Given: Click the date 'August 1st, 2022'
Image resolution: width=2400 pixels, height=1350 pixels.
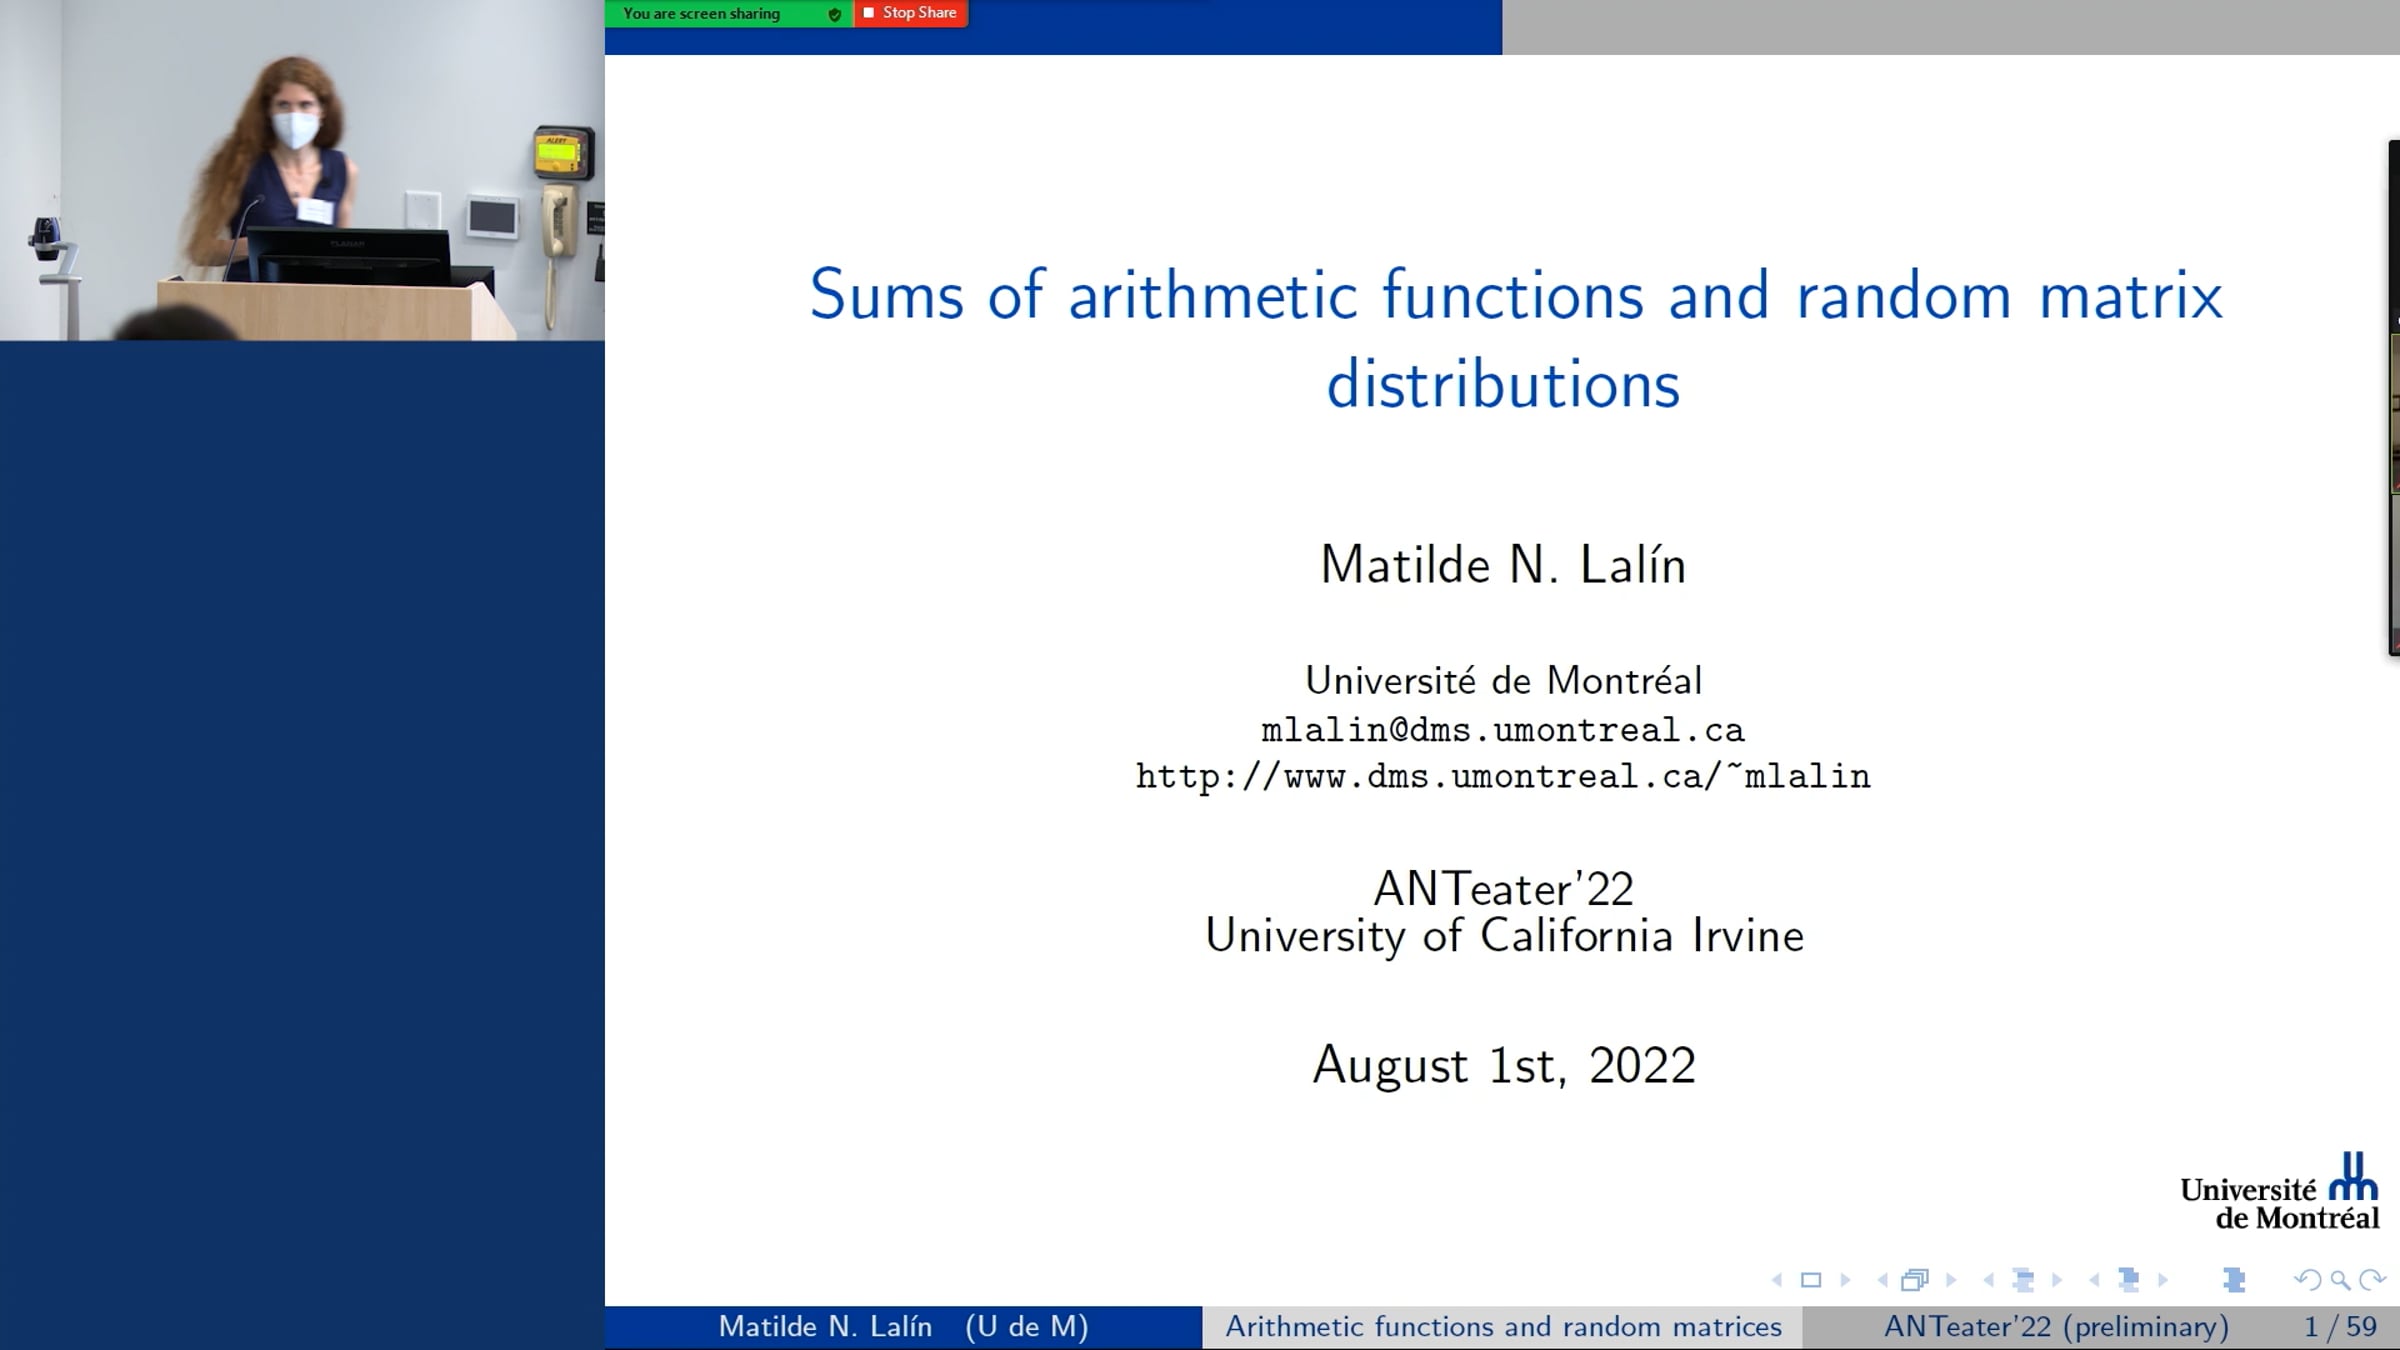Looking at the screenshot, I should click(1504, 1065).
